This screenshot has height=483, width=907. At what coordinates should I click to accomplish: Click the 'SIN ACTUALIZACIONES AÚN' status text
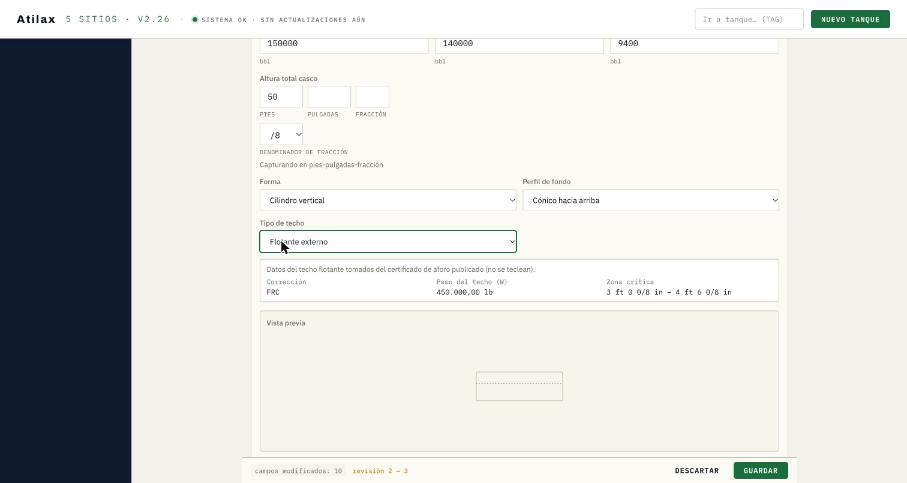coord(313,20)
